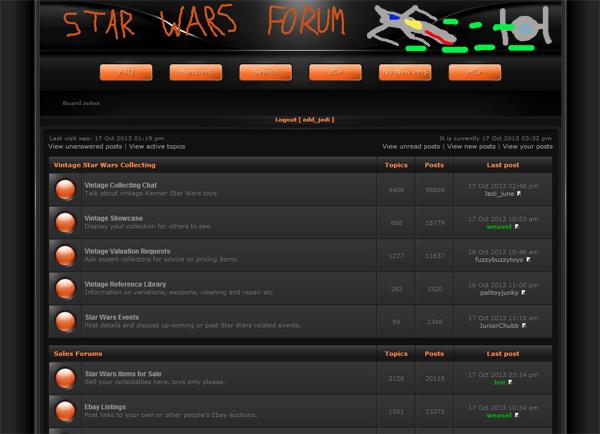
Task: Click "Talk about vintage Kenner Star Wars toys" description
Action: click(x=151, y=193)
